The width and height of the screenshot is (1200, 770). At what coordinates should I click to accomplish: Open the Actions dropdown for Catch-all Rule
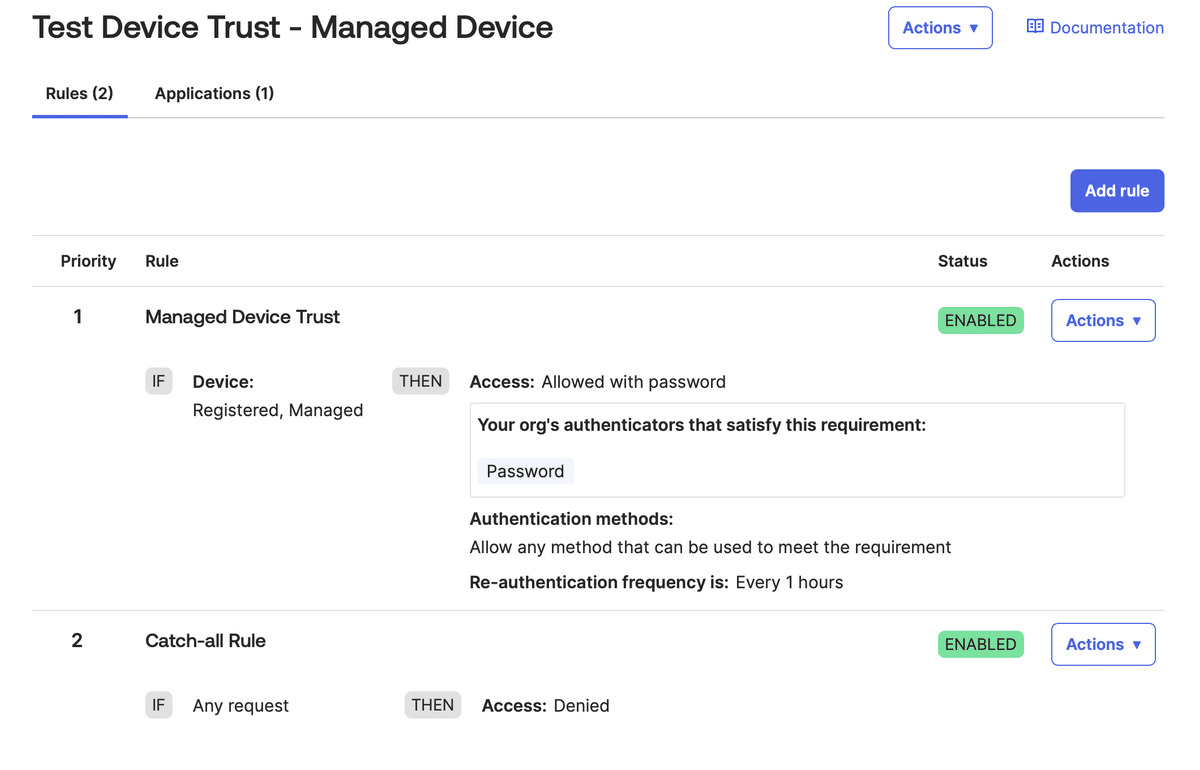pyautogui.click(x=1103, y=644)
